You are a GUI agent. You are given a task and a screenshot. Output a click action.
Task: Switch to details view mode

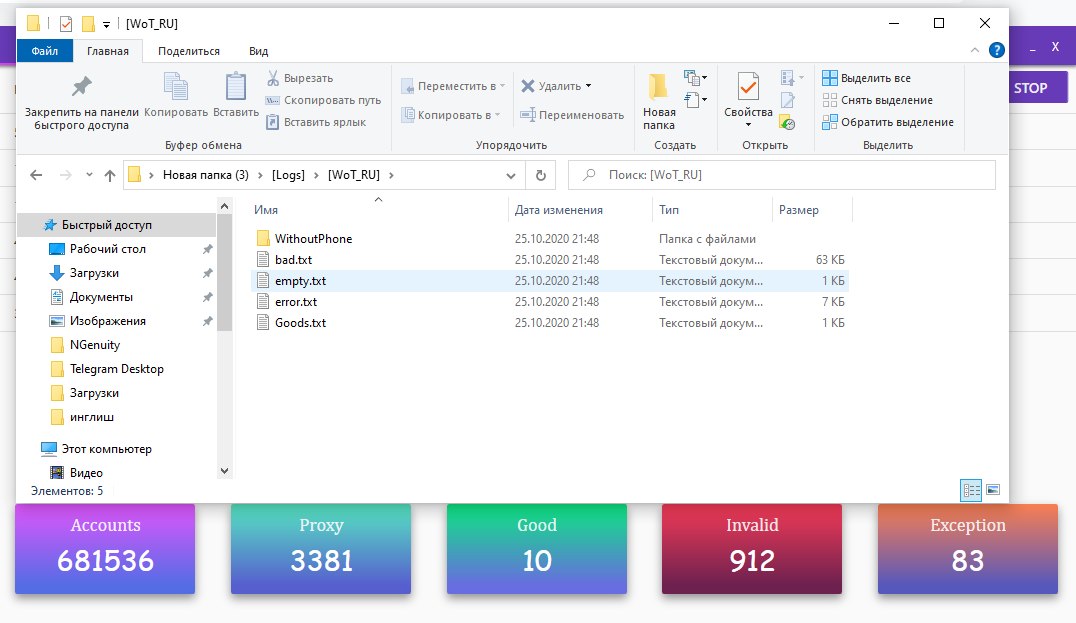tap(971, 490)
